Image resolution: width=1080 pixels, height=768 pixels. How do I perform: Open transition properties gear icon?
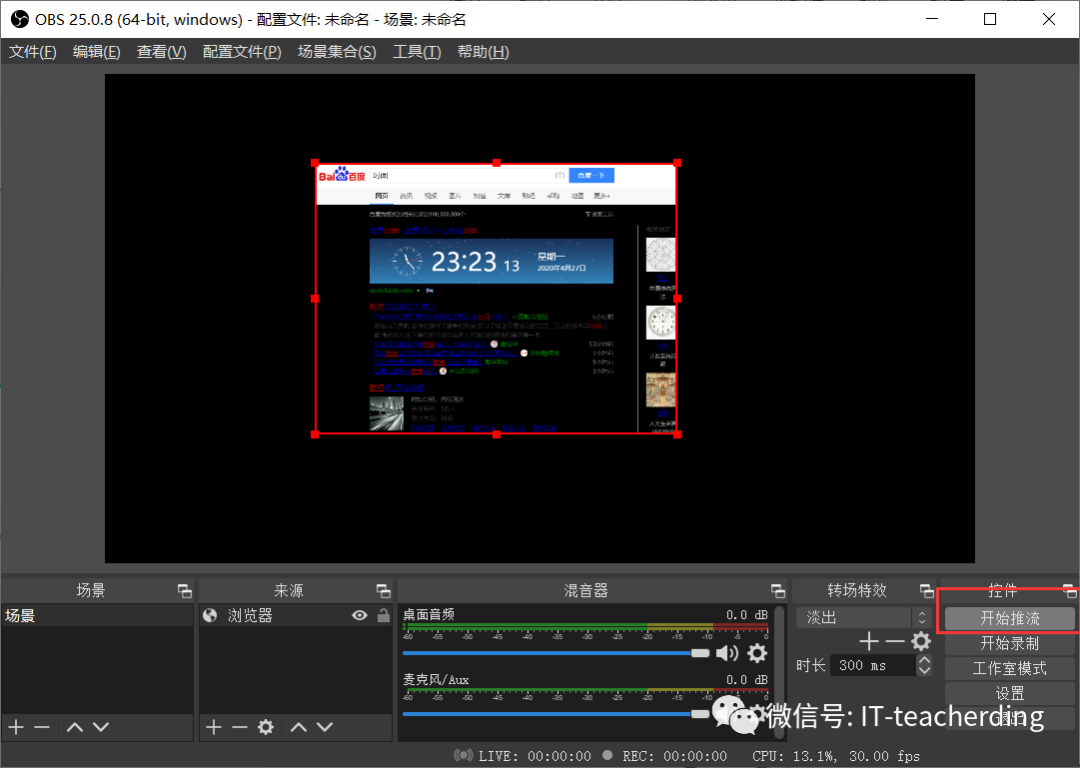[921, 641]
